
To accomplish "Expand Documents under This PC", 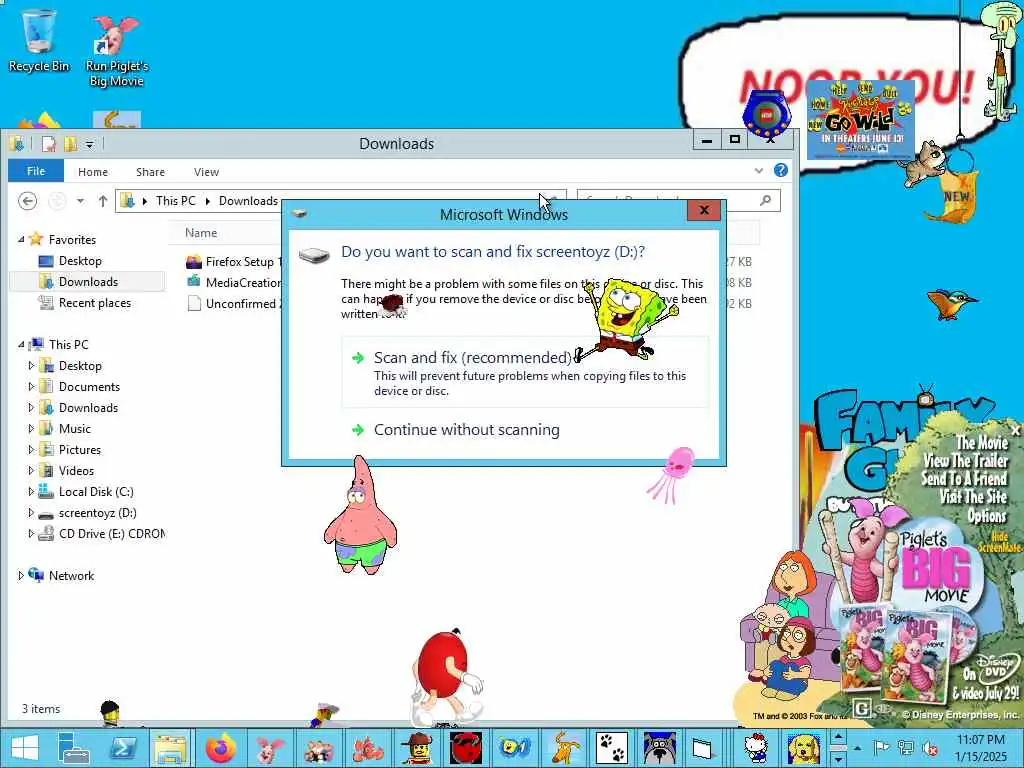I will coord(31,387).
